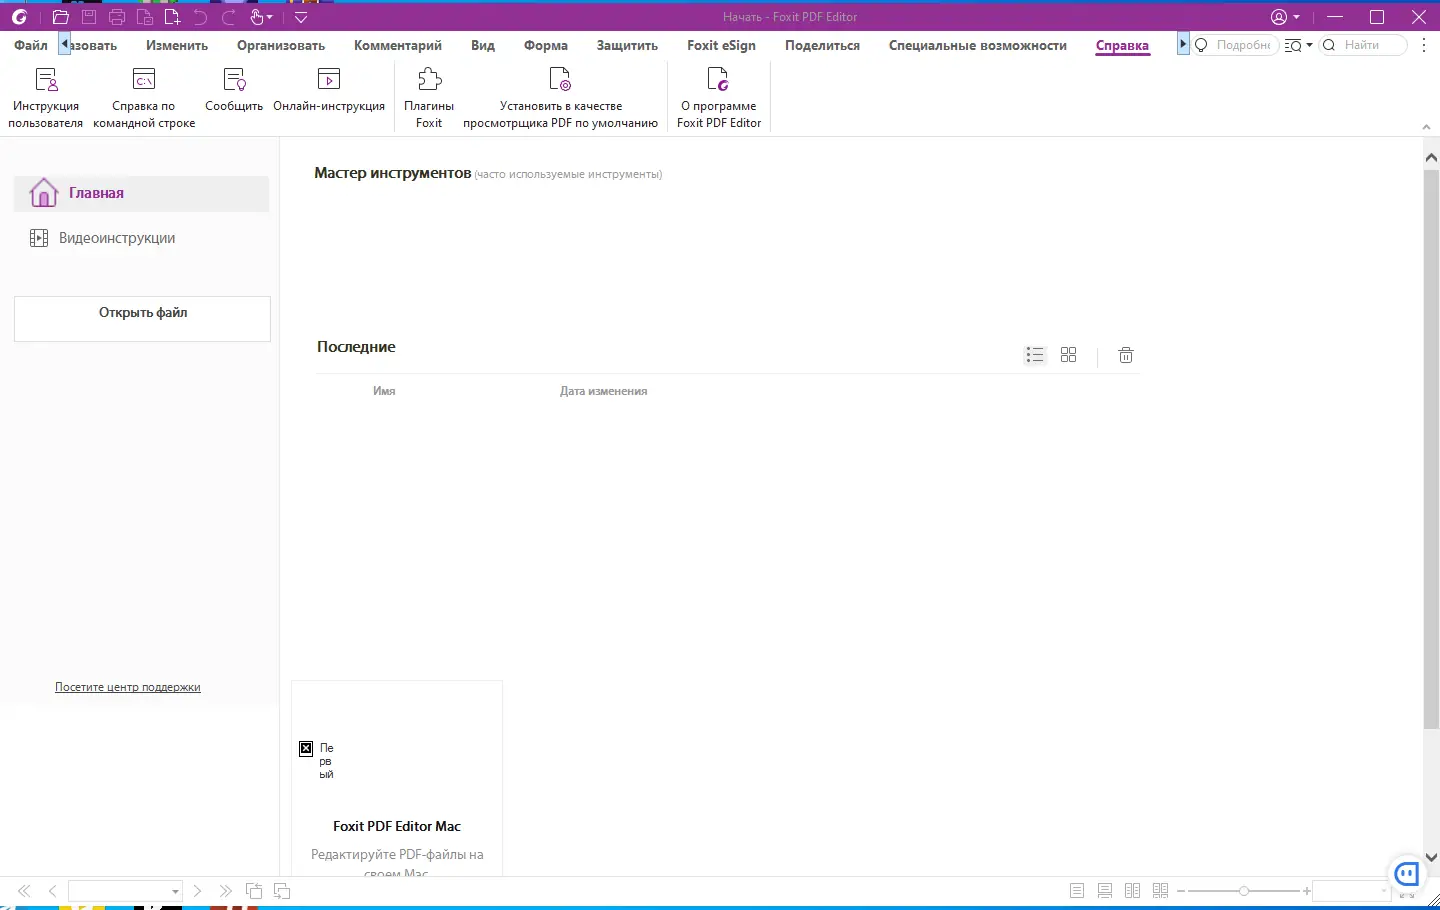Follow the Посетите центр поддержки link

(x=128, y=688)
